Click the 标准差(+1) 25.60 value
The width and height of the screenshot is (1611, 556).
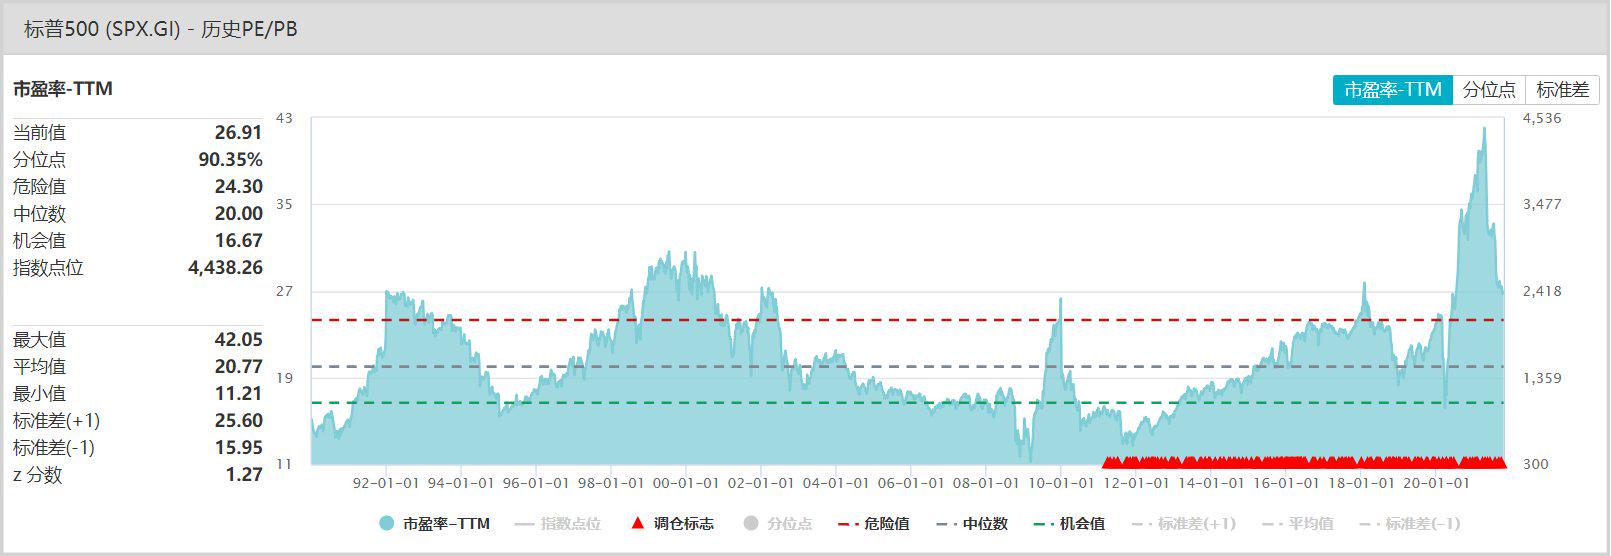238,420
